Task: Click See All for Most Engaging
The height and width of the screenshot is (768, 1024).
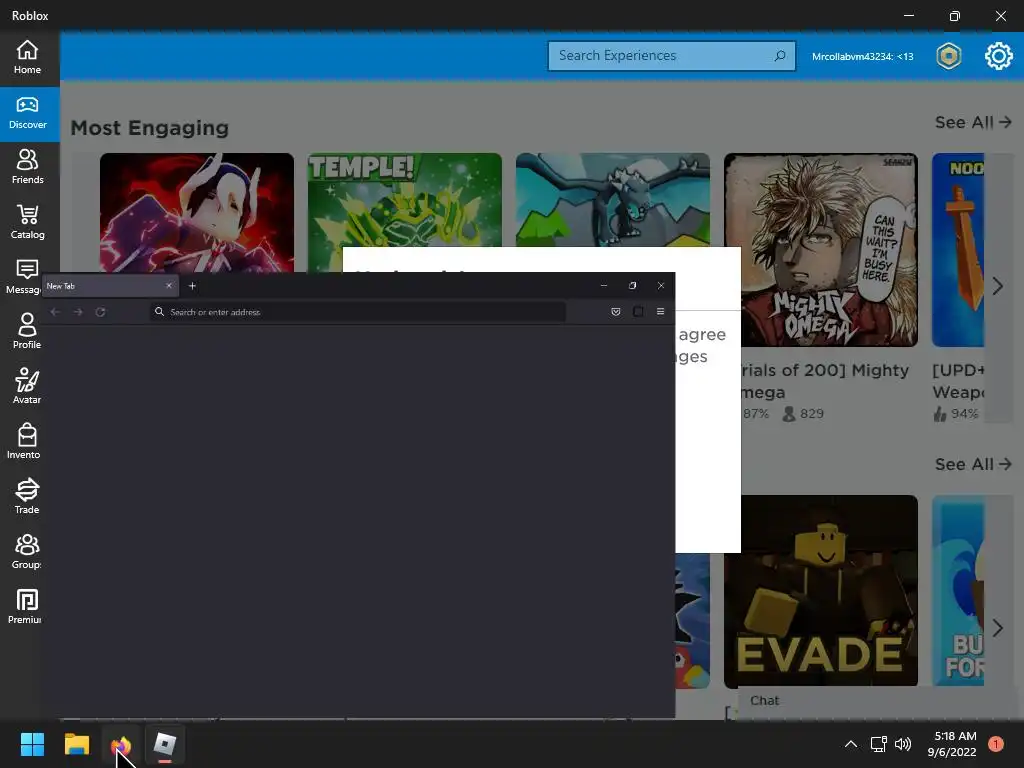Action: tap(972, 122)
